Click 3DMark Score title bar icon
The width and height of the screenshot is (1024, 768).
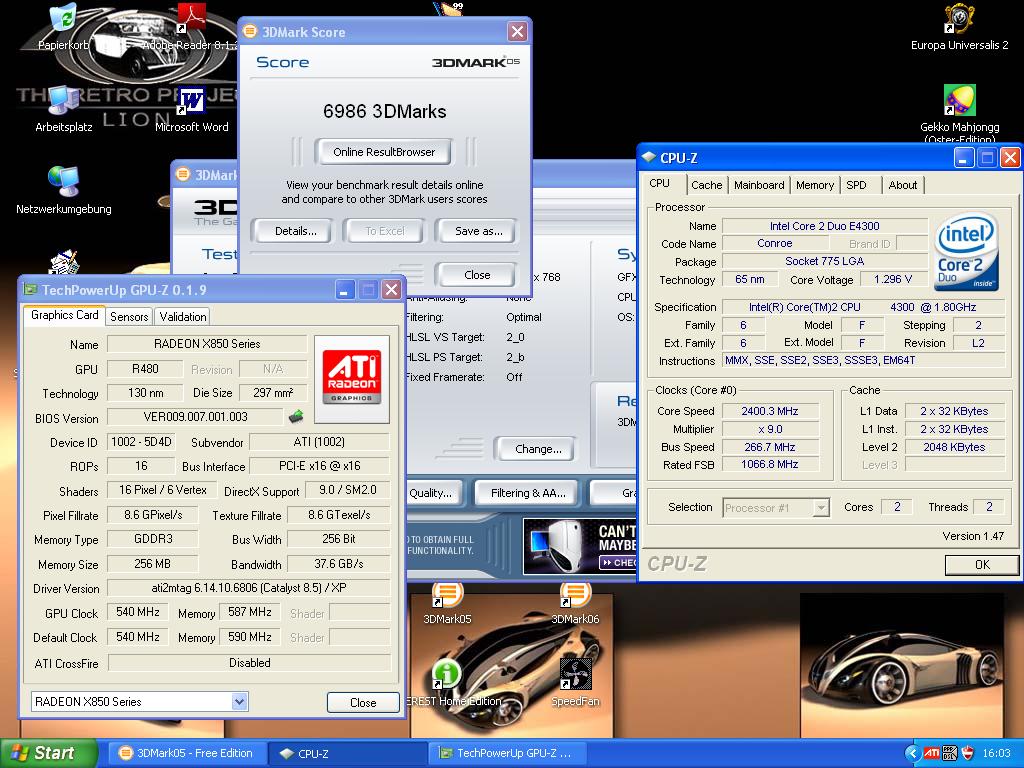pos(249,31)
